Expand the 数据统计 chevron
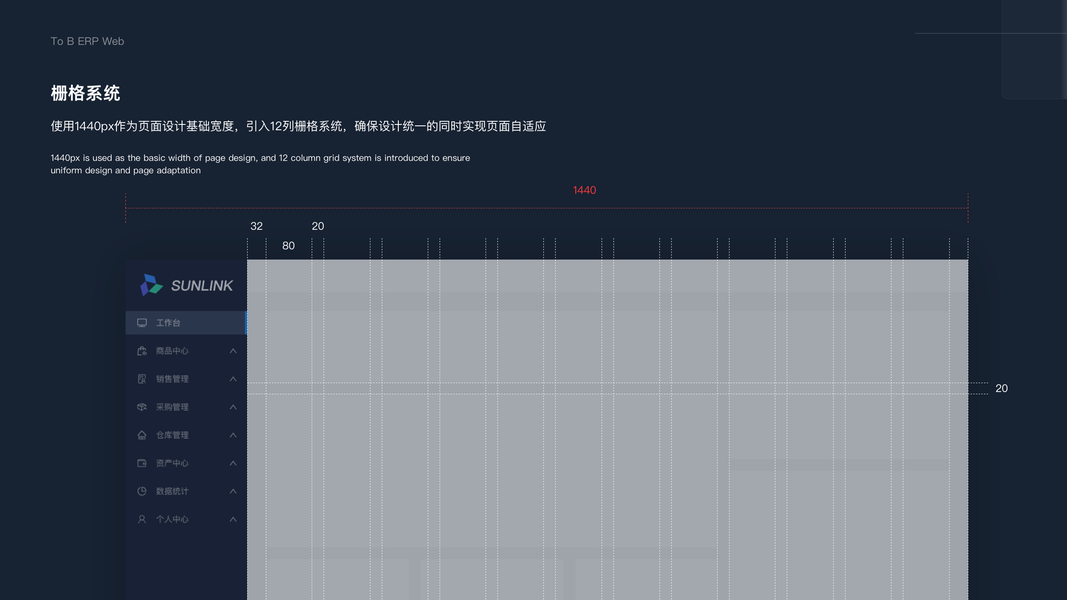The width and height of the screenshot is (1067, 600). coord(233,491)
